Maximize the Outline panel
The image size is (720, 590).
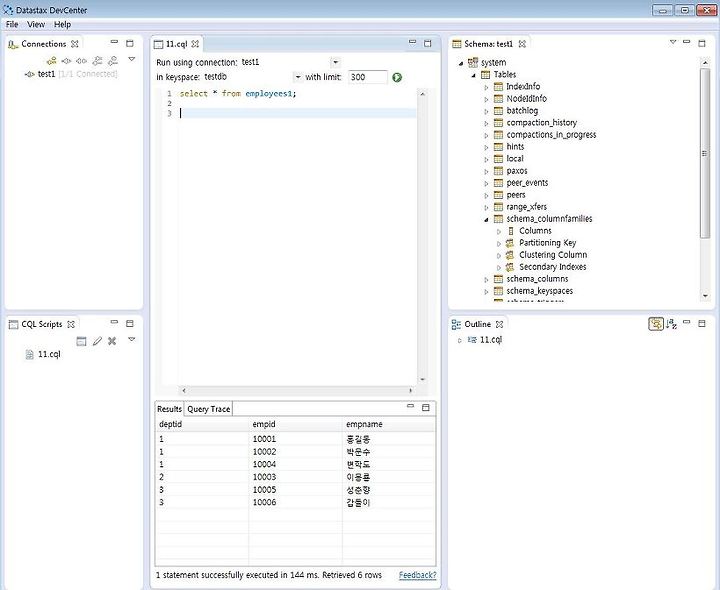point(702,324)
